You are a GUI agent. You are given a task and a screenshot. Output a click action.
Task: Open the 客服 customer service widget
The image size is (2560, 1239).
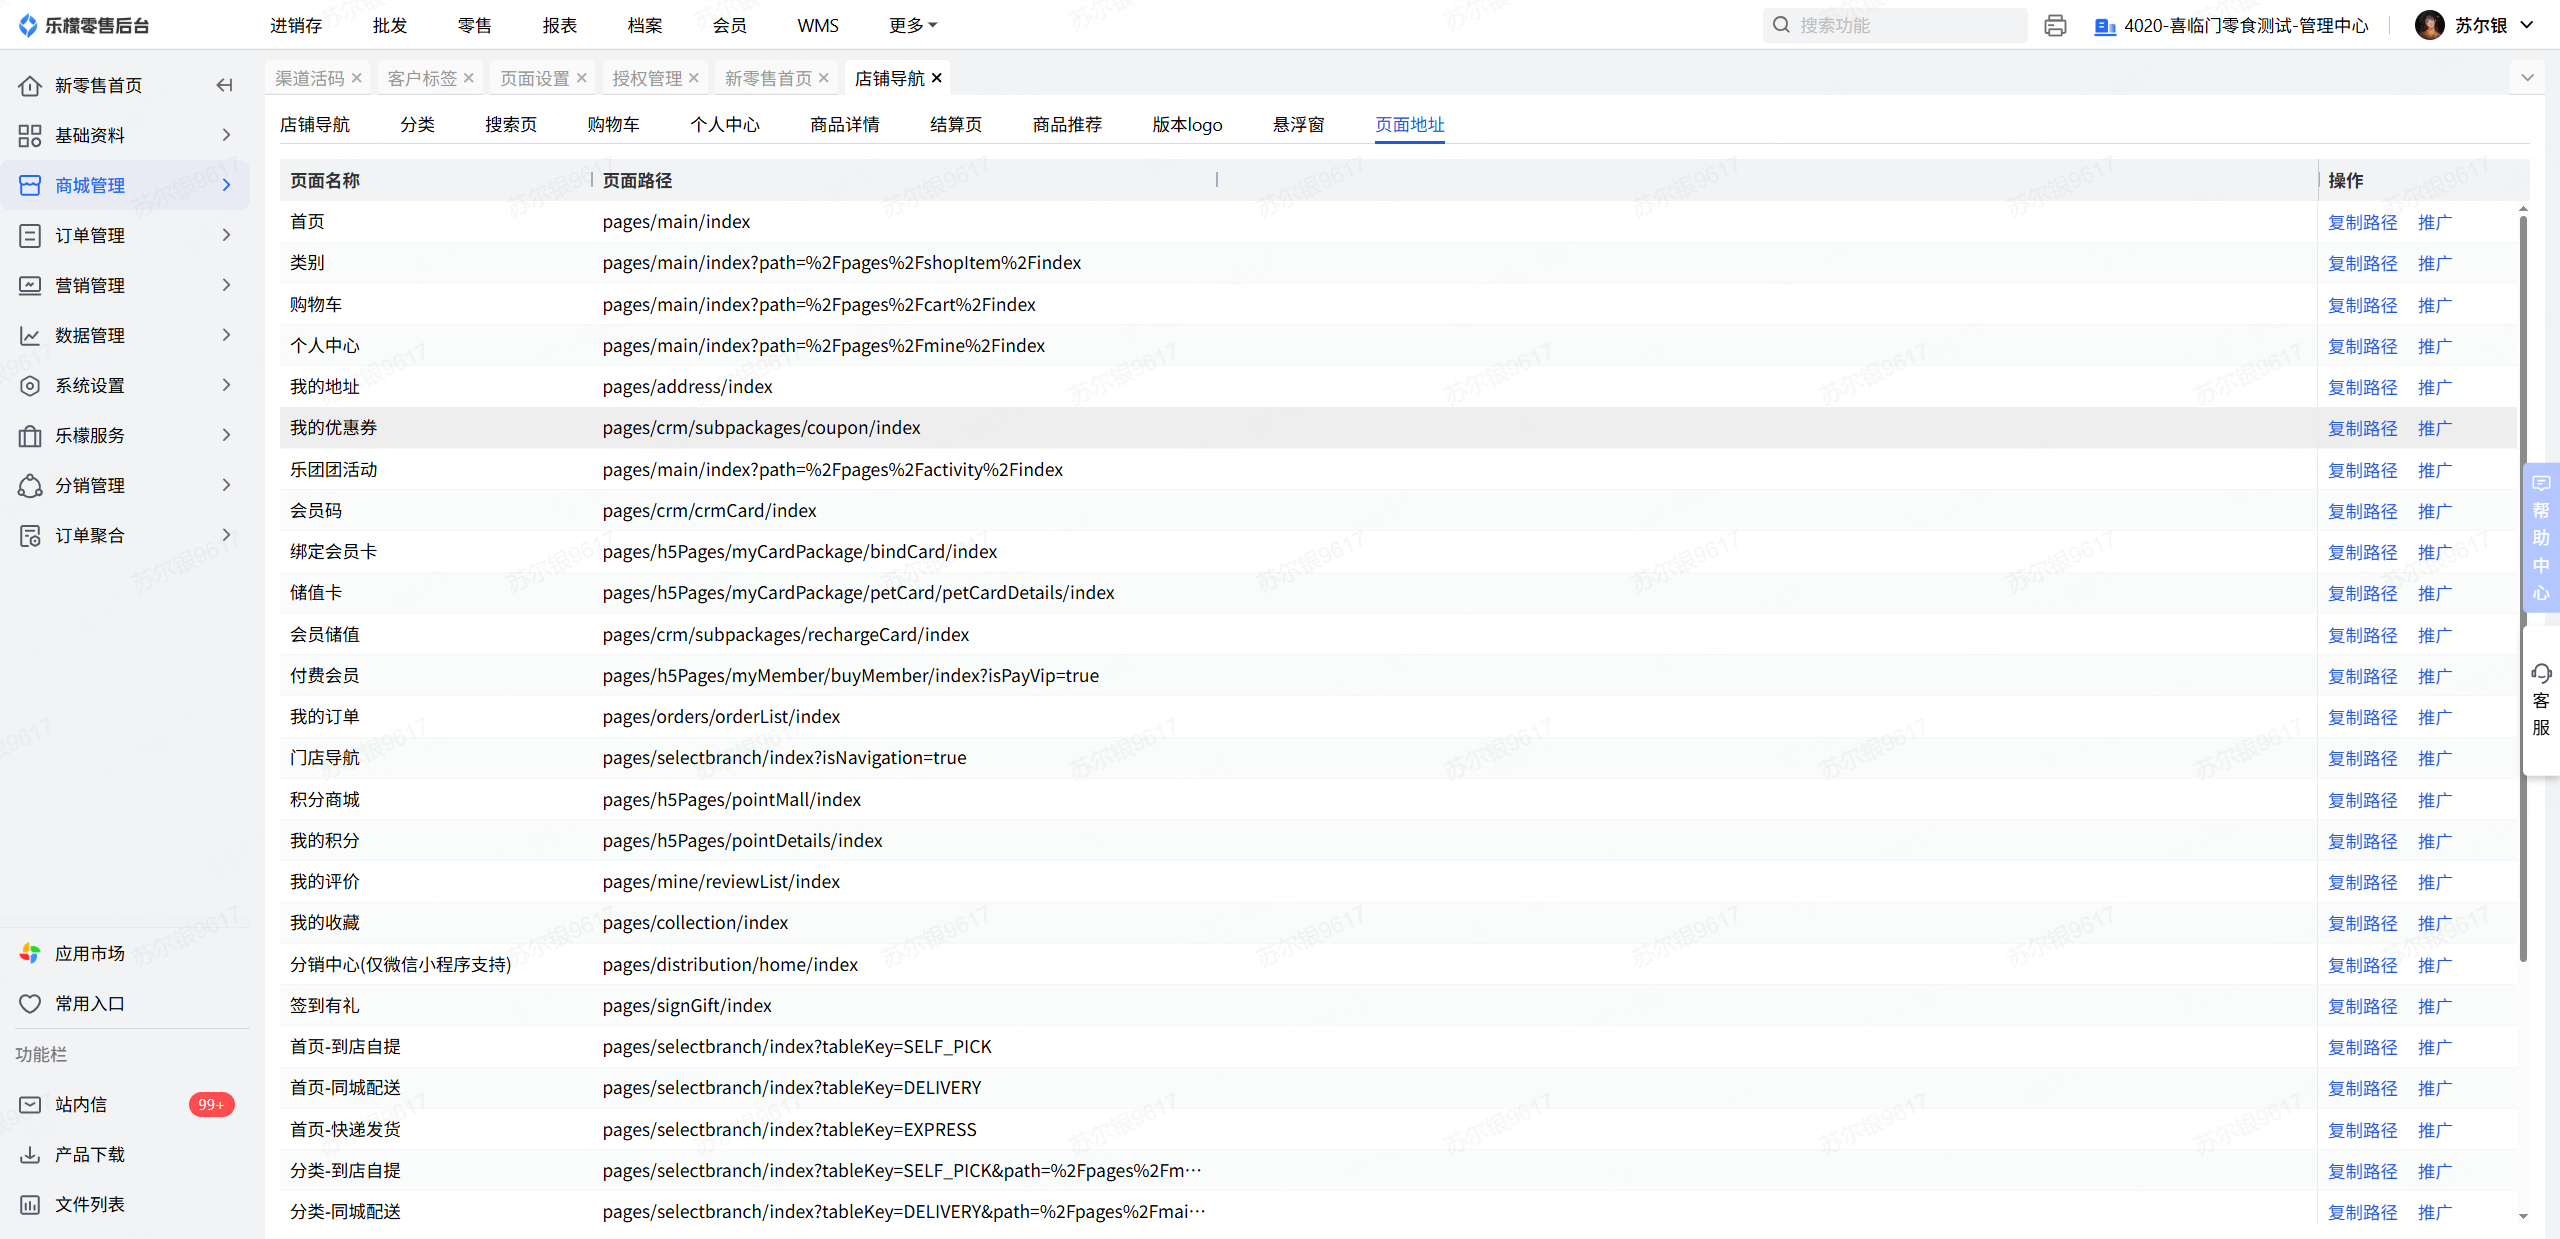point(2540,700)
